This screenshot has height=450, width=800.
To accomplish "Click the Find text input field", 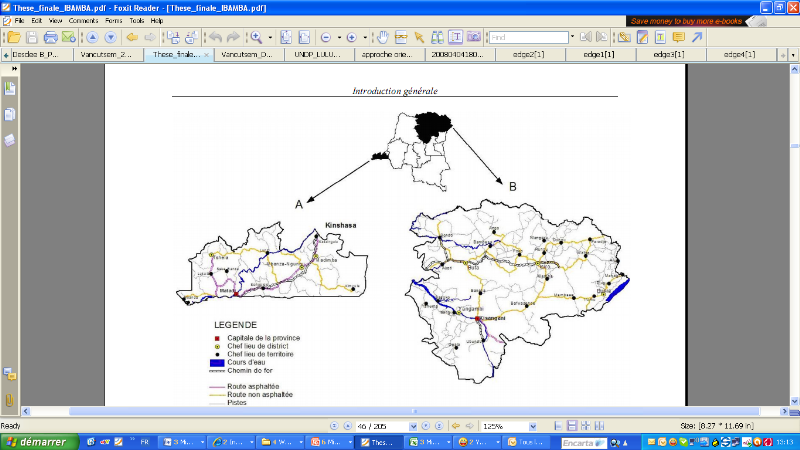I will 528,37.
